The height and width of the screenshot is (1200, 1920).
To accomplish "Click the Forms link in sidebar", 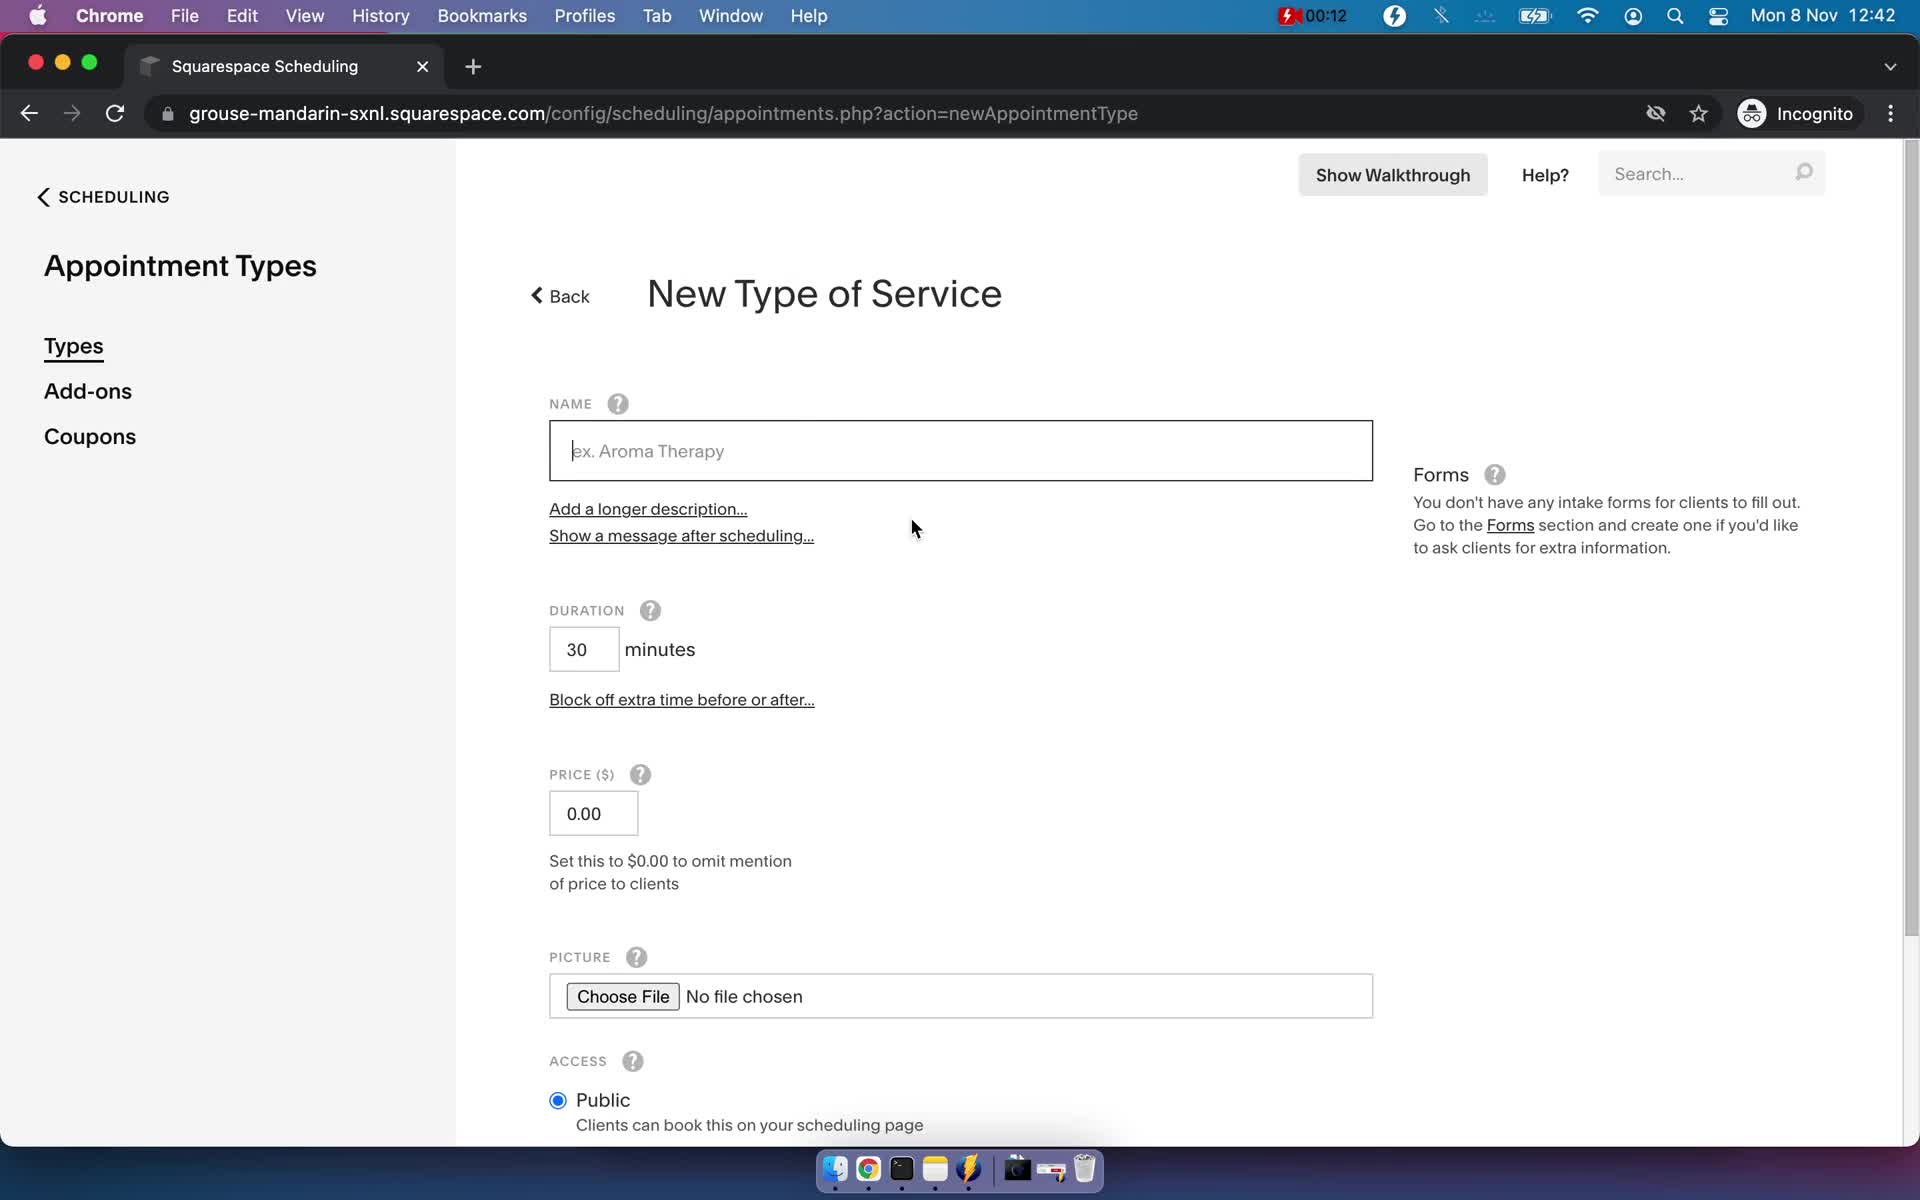I will (x=1509, y=524).
